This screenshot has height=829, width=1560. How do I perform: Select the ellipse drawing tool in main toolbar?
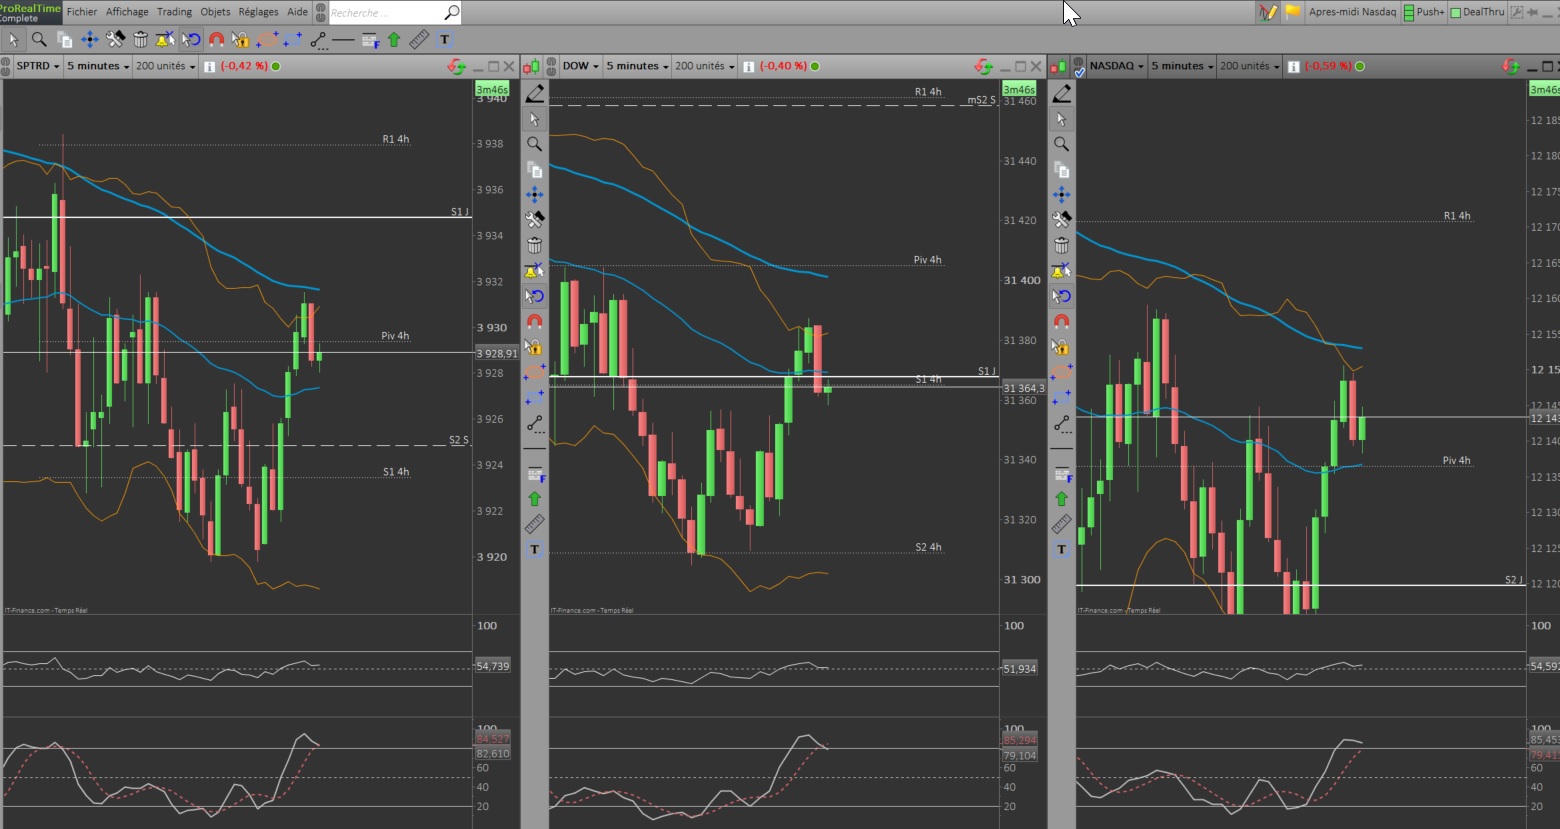coord(267,39)
